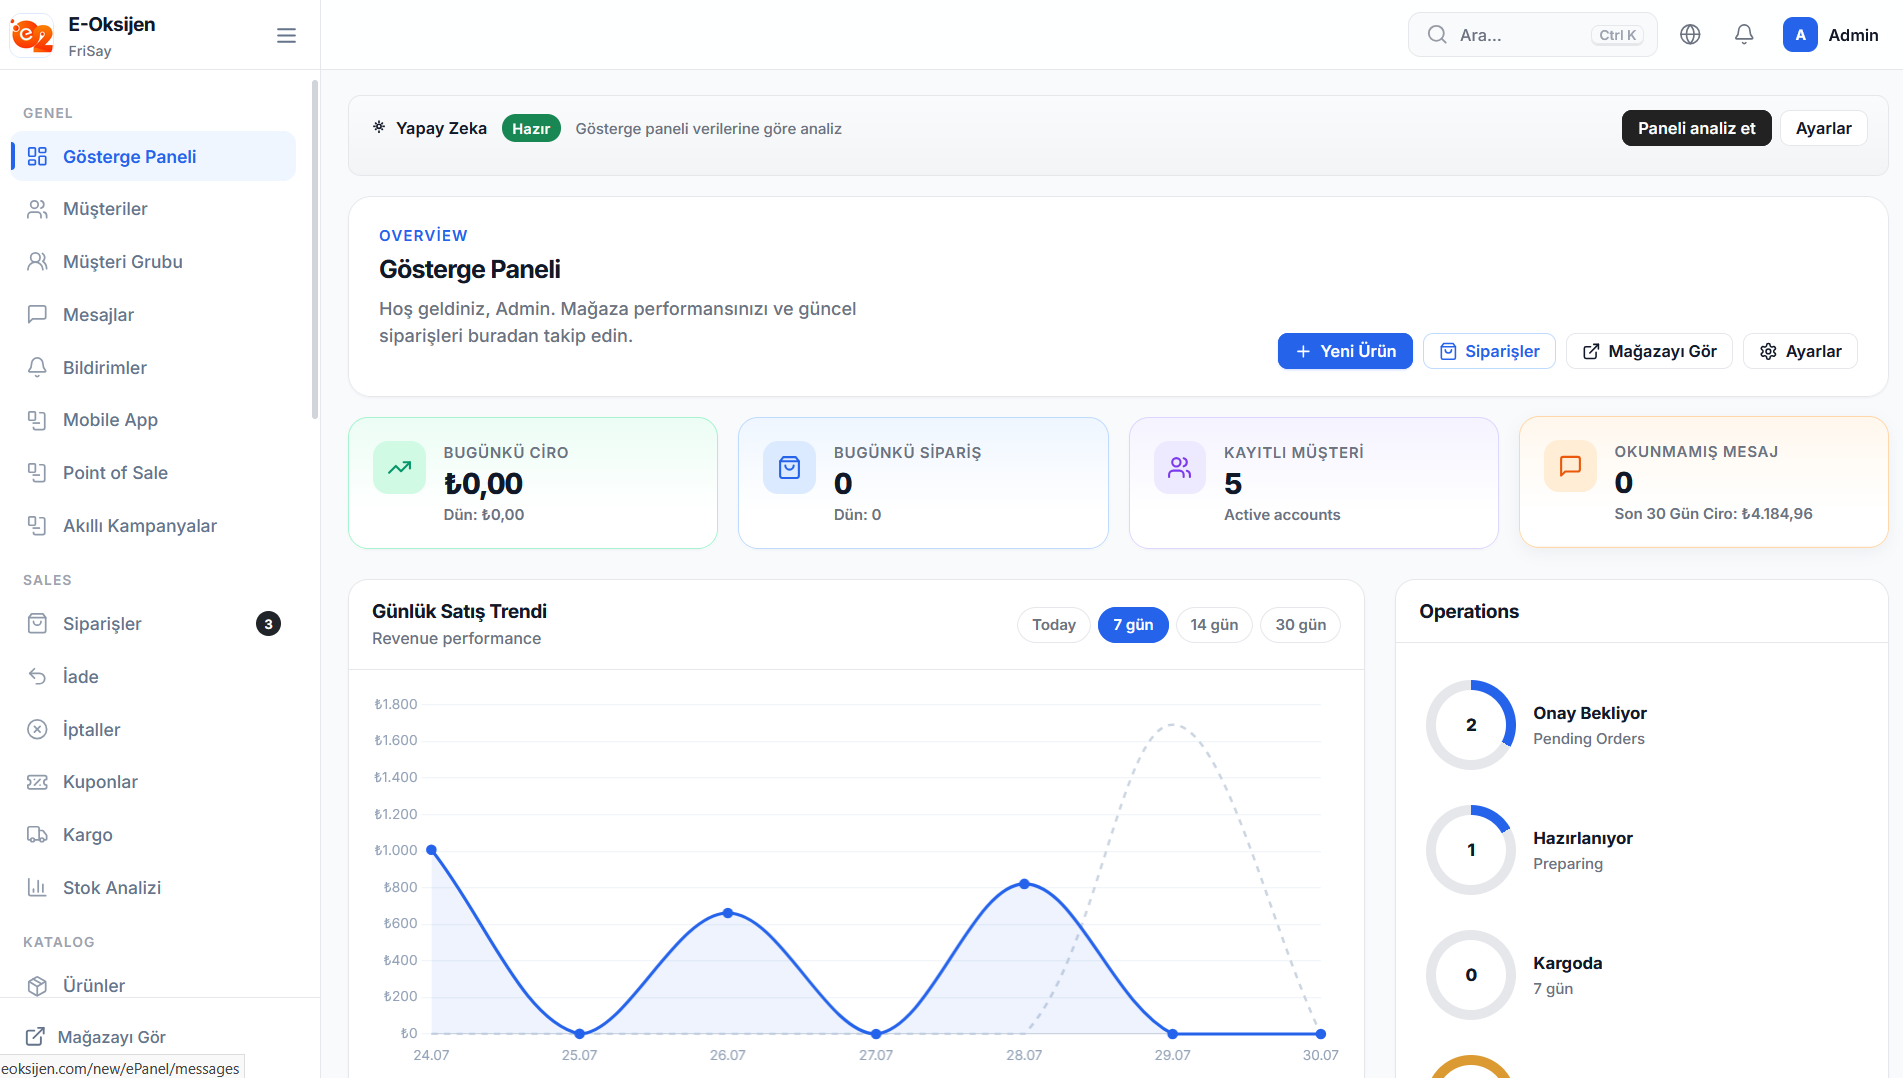Open Ayarlar in the Yapay Zeka bar

(1823, 128)
